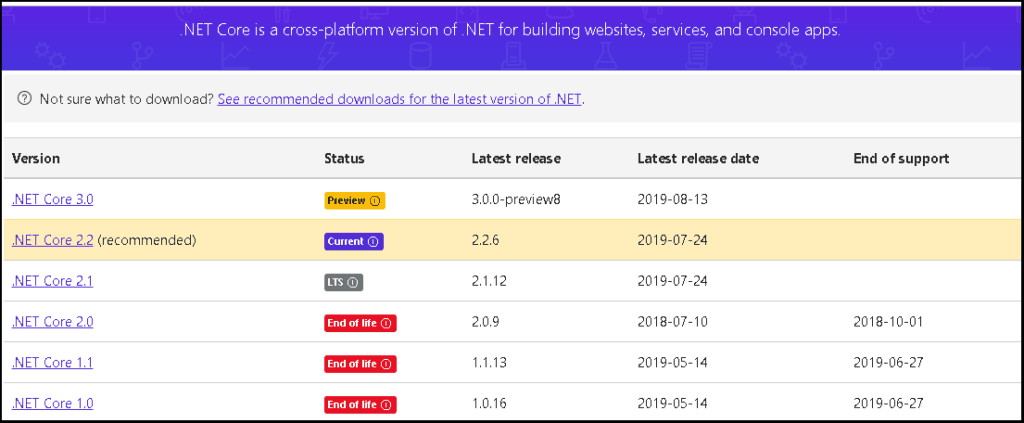The height and width of the screenshot is (423, 1024).
Task: Open the .NET Core 1.0 link
Action: pos(52,403)
